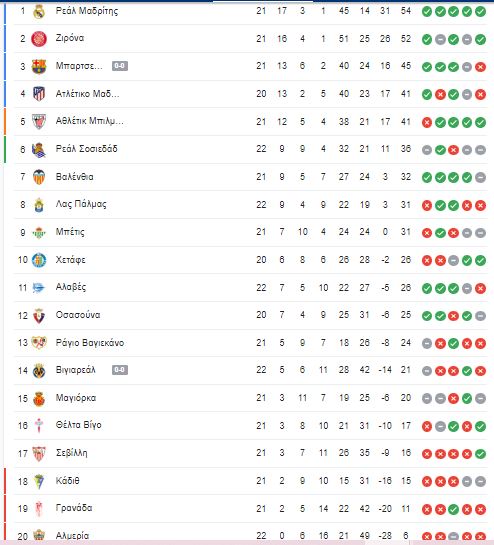The height and width of the screenshot is (545, 494).
Task: Open the Λας Πάλμας team page
Action: (x=81, y=204)
